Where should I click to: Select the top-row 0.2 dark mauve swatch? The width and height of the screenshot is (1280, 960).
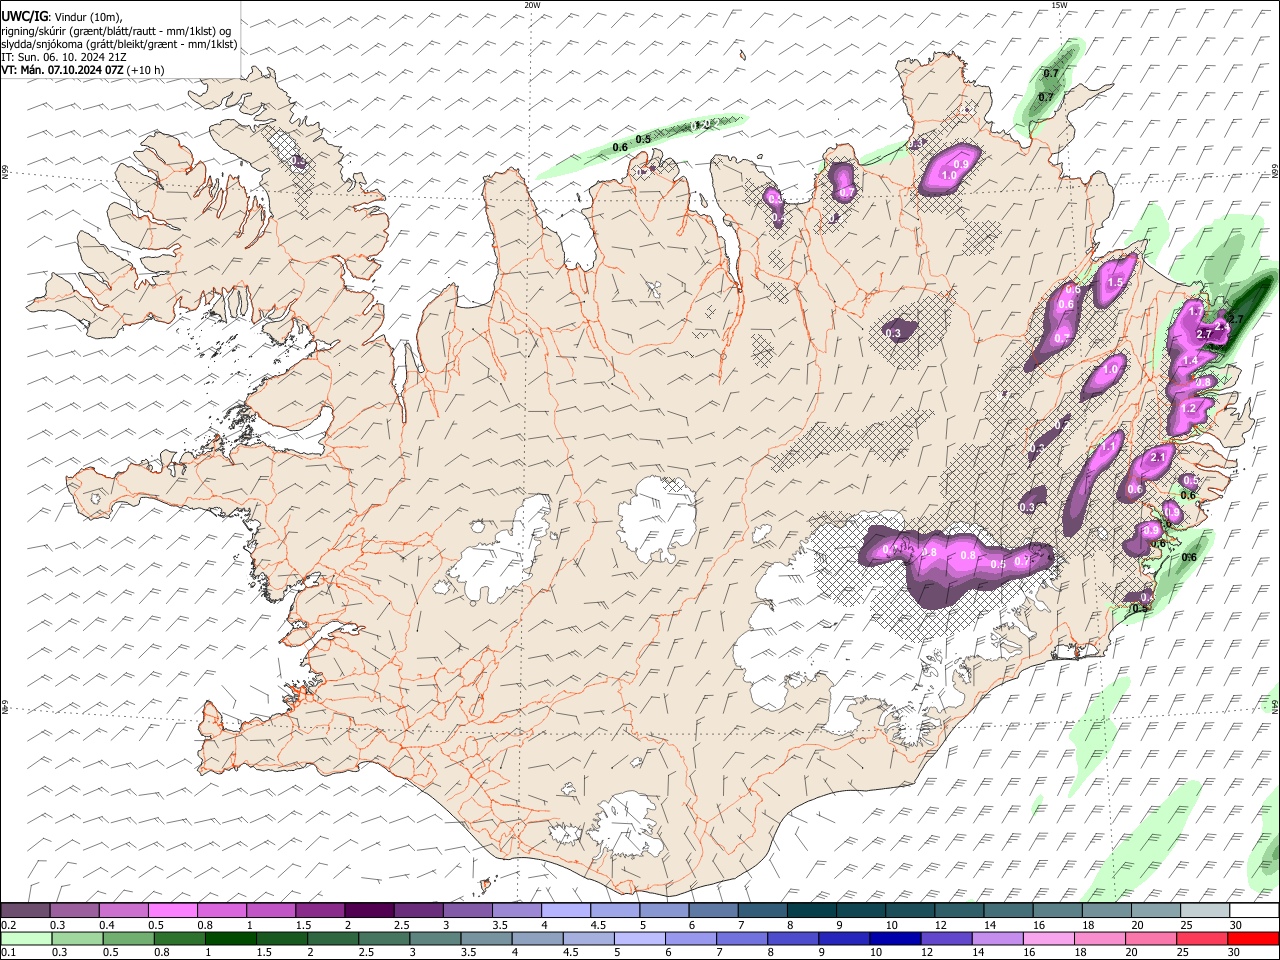tap(25, 910)
